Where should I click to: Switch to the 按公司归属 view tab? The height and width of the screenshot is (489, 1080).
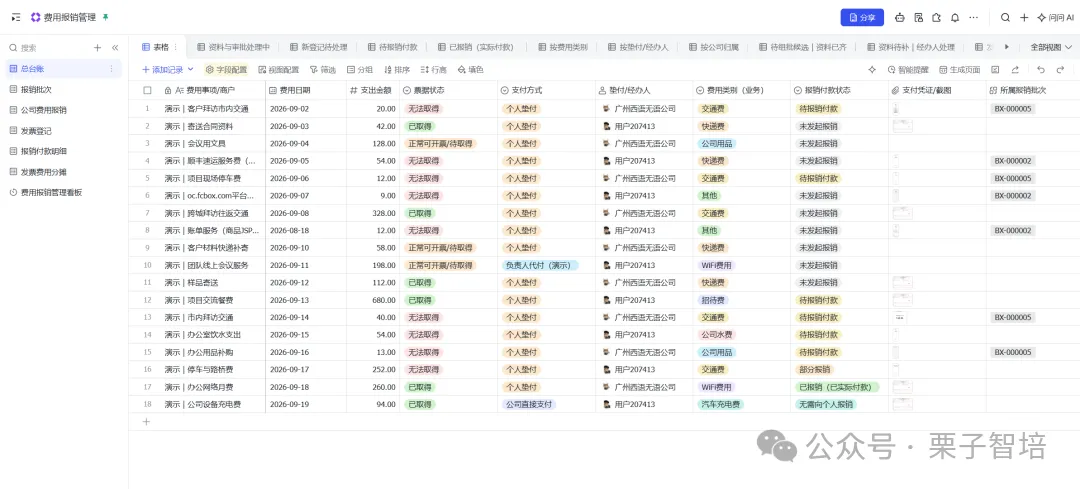click(x=714, y=47)
